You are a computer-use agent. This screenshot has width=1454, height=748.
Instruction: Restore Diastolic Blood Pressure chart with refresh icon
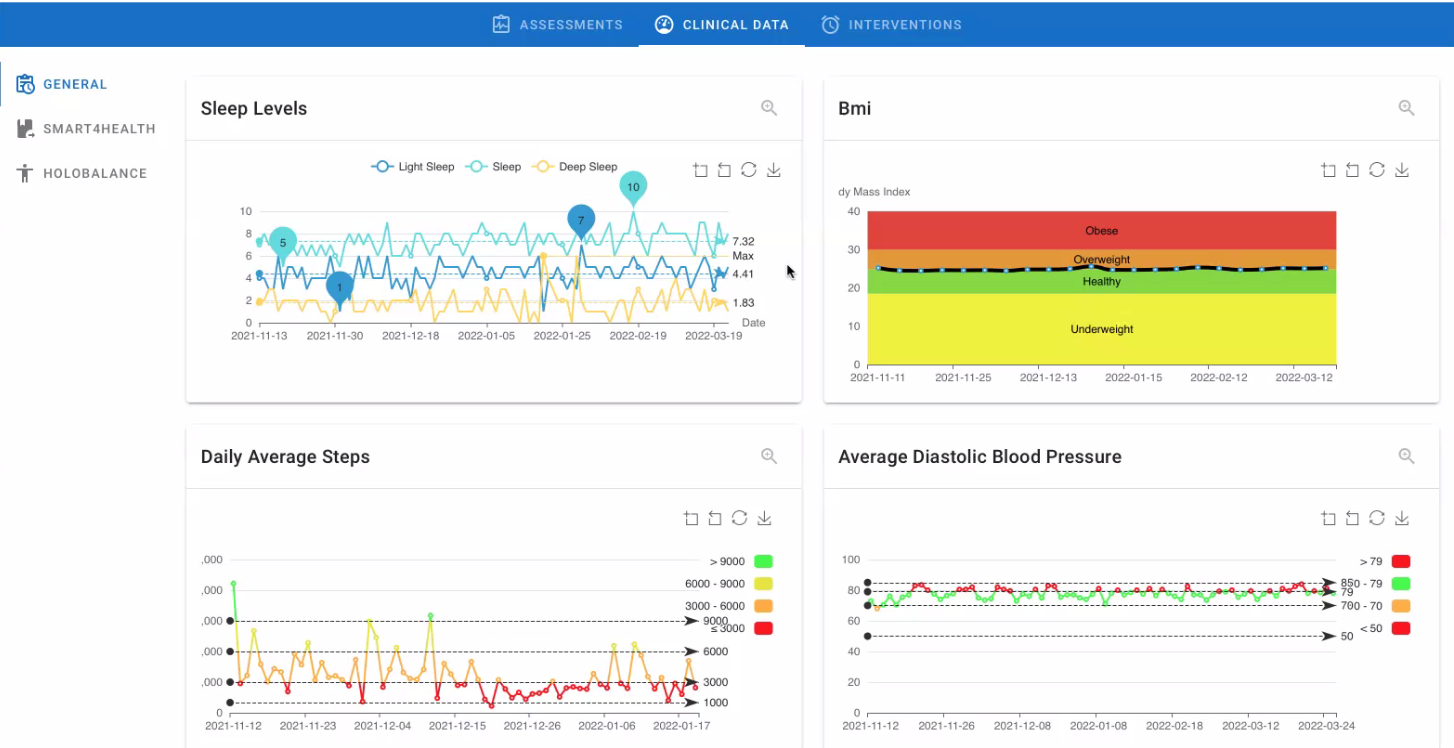[1377, 518]
